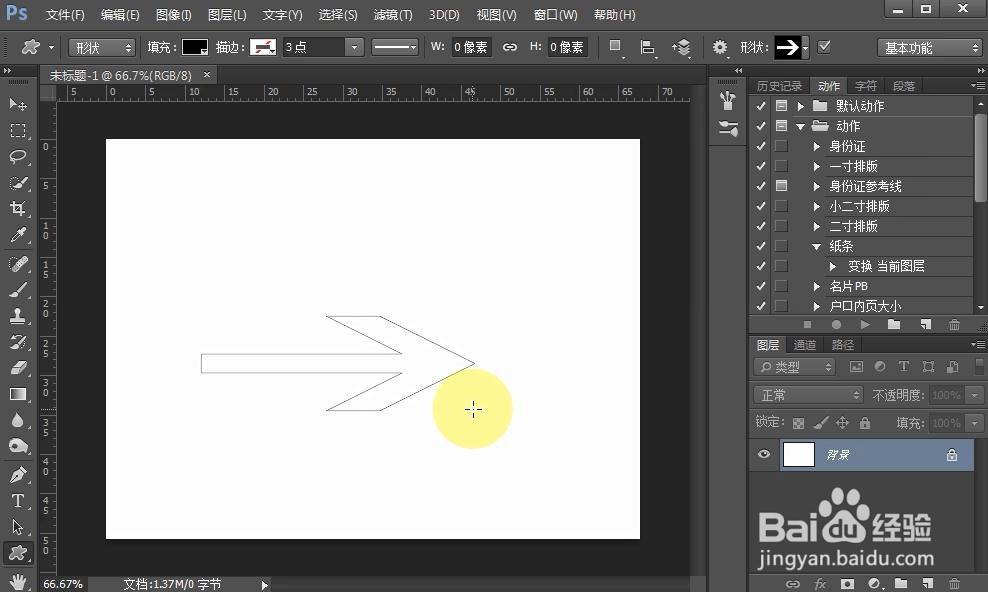Viewport: 988px width, 592px height.
Task: Select the Quick Selection tool
Action: (x=18, y=183)
